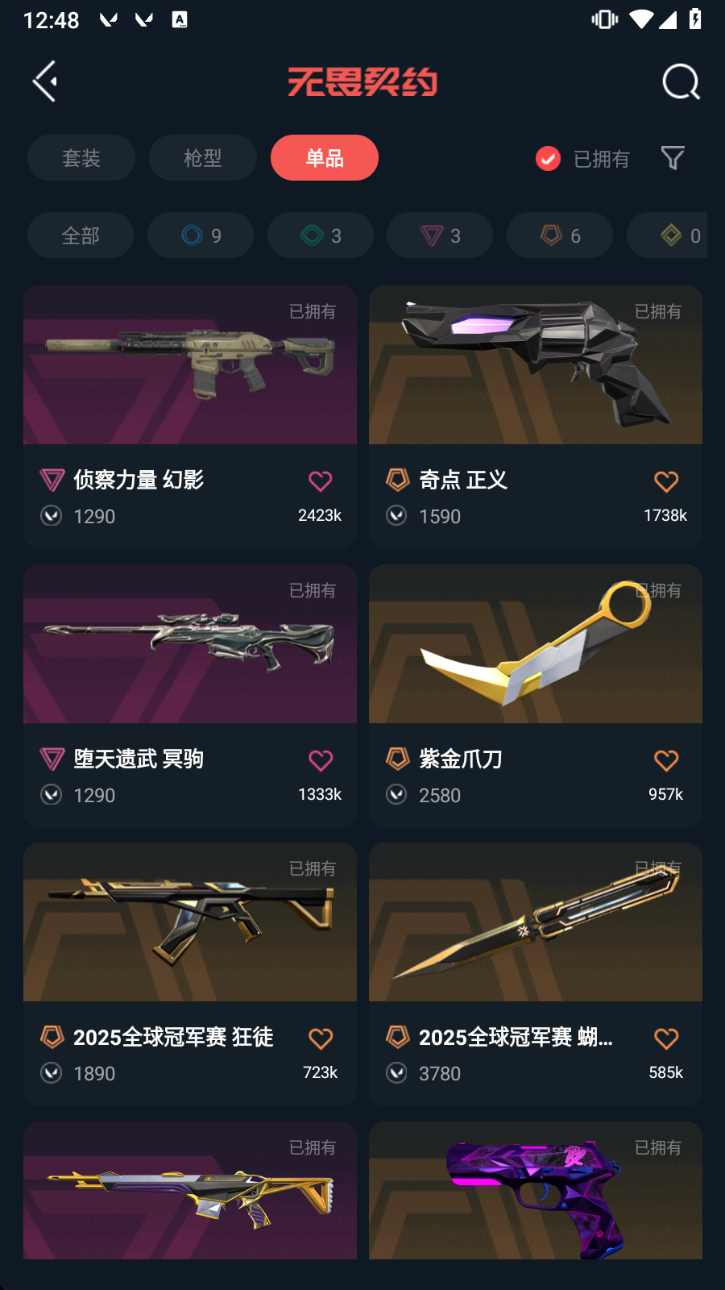Tap heart icon for 紫金爪刀
This screenshot has width=725, height=1290.
(x=666, y=760)
